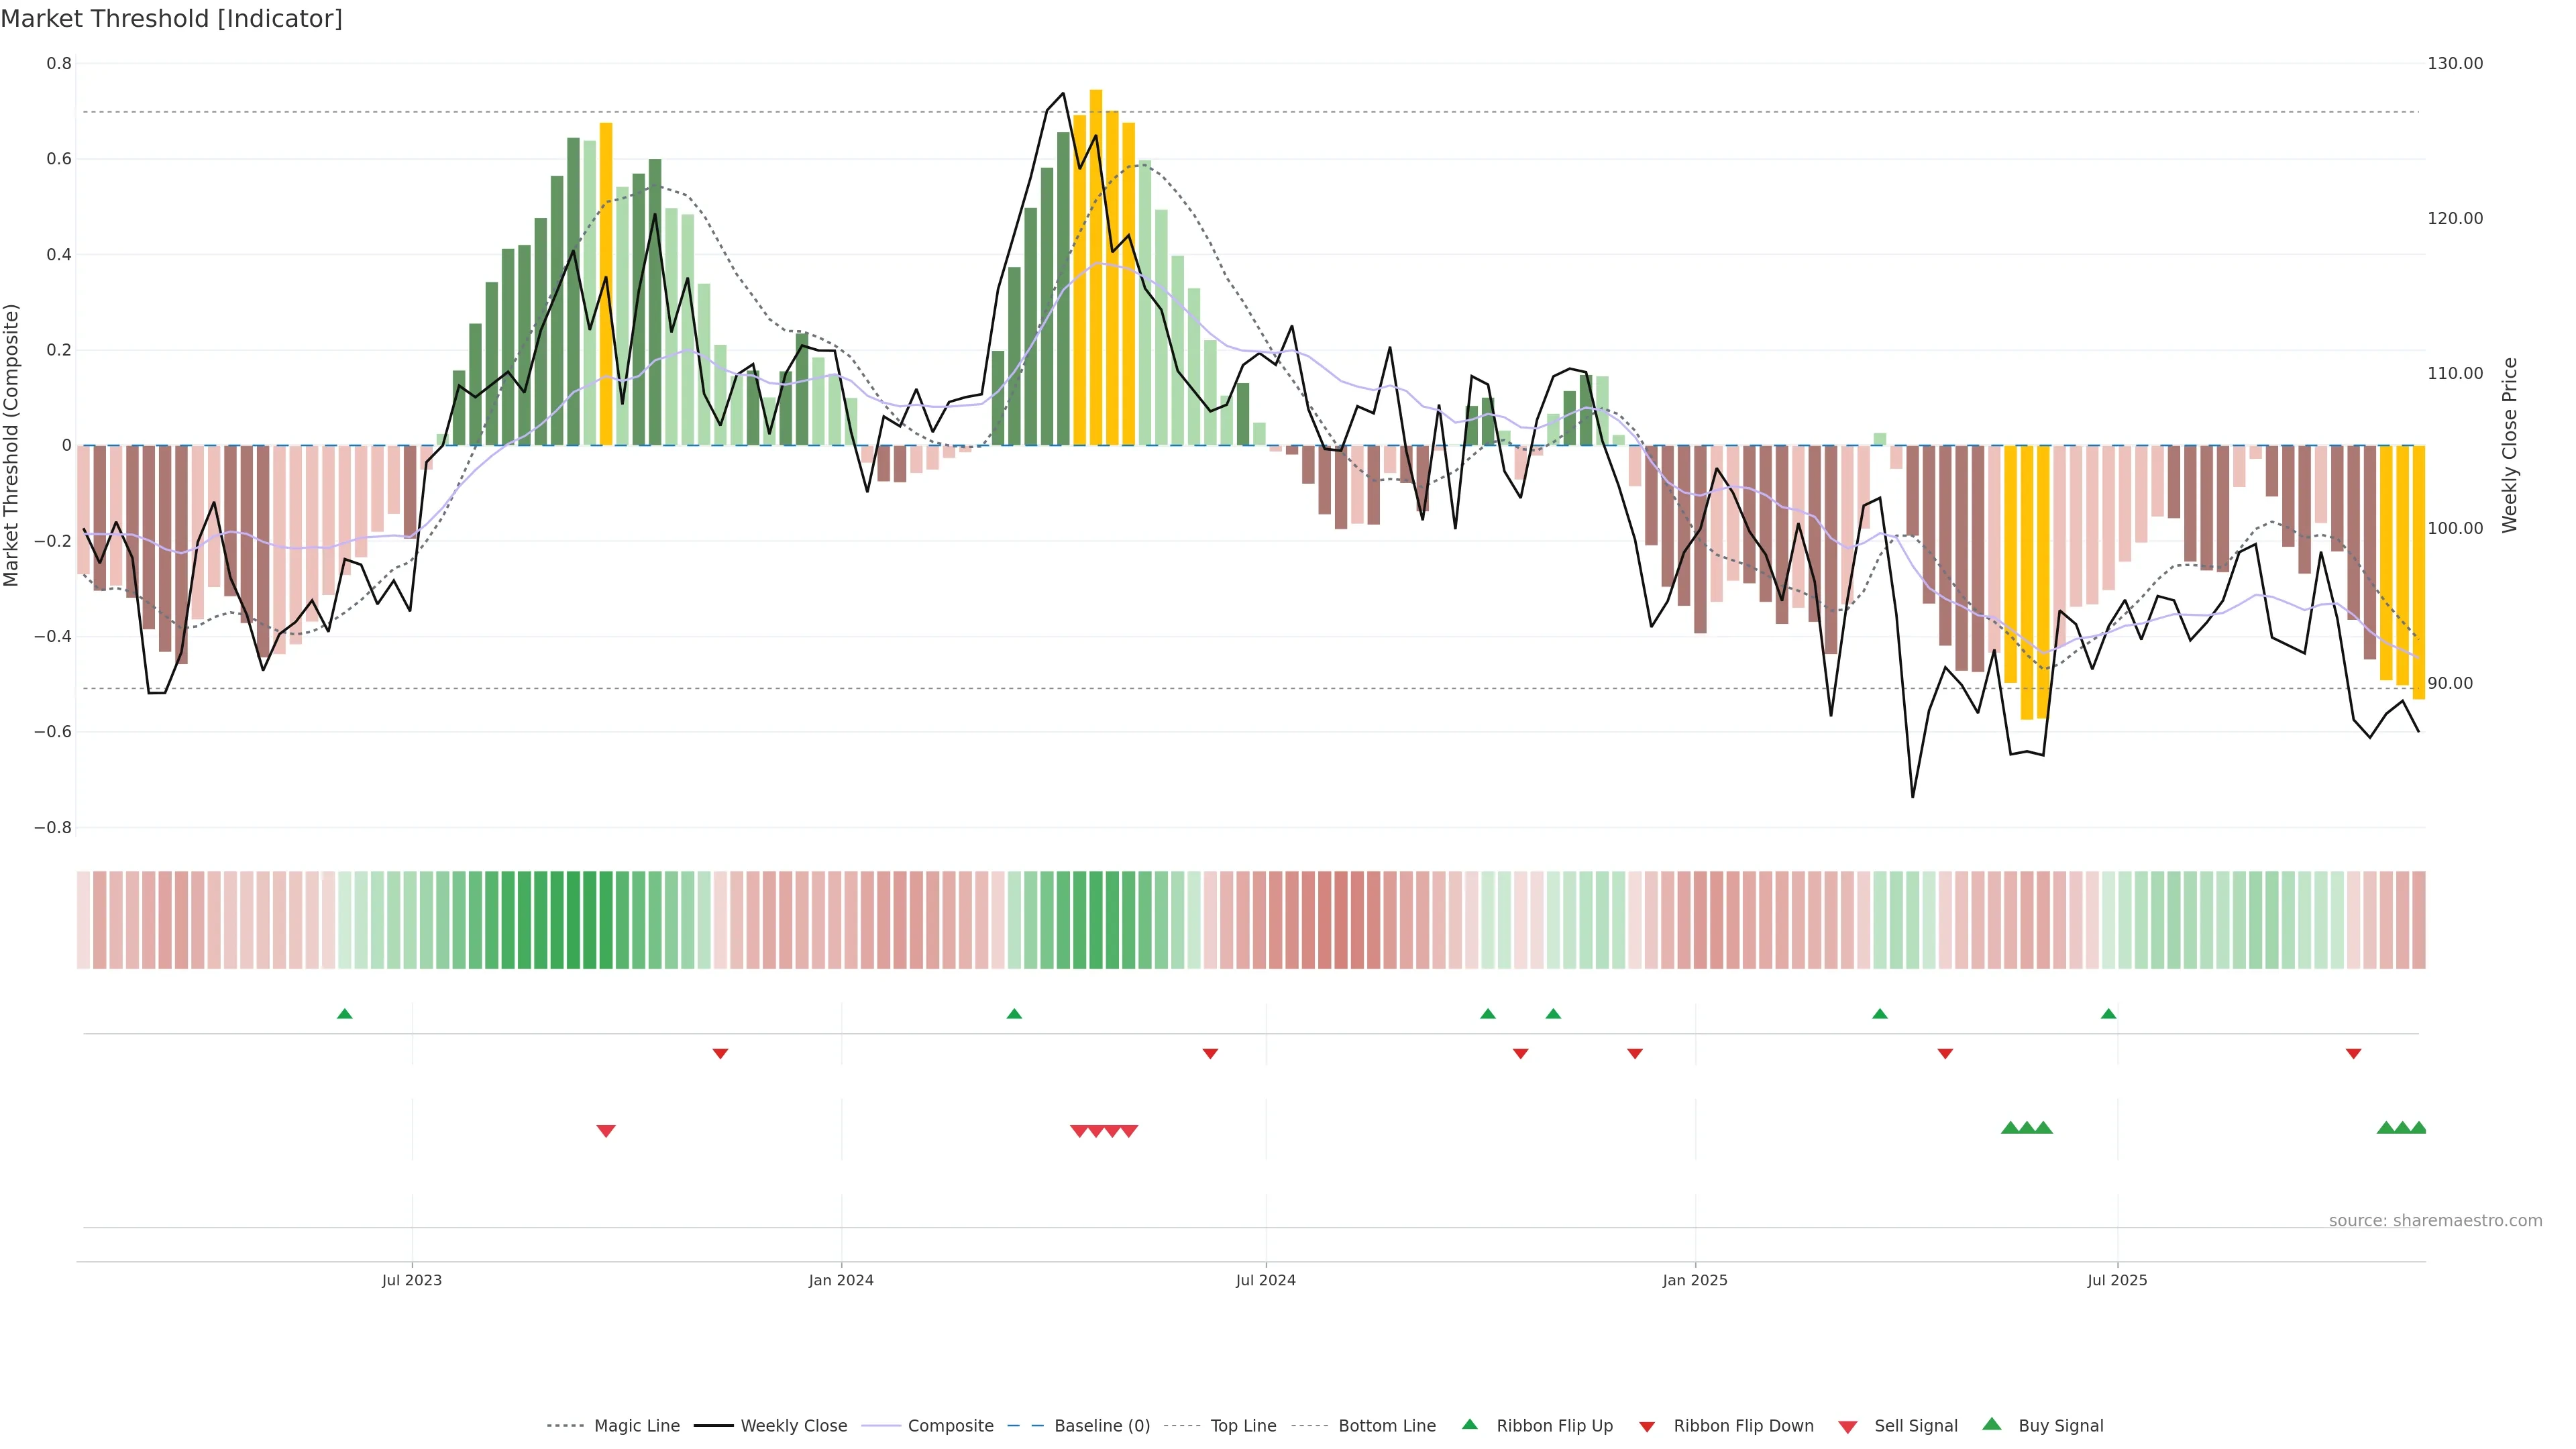This screenshot has width=2576, height=1449.
Task: Click the first green ribbon flip-up marker
Action: coord(345,1014)
